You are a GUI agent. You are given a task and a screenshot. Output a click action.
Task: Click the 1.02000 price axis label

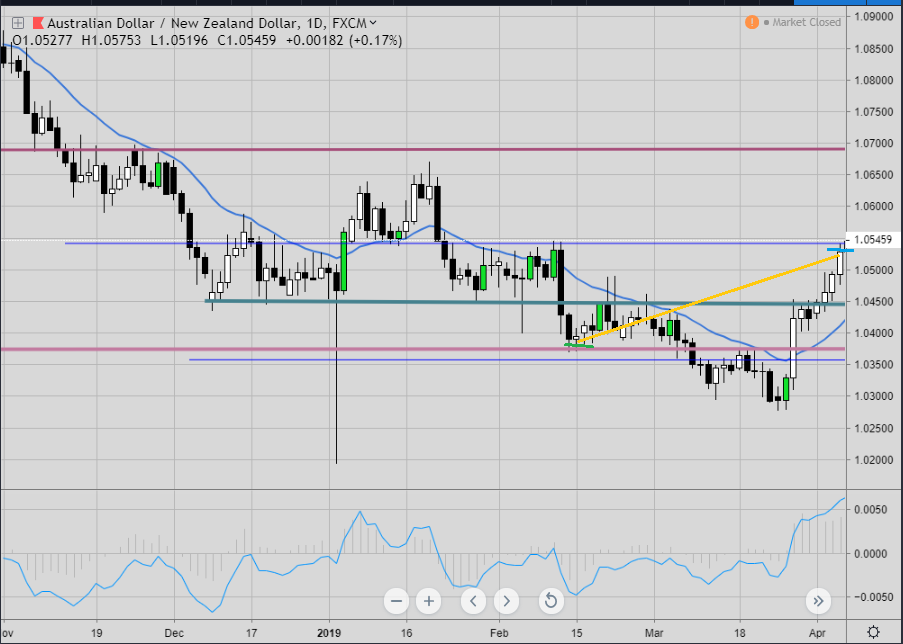click(874, 460)
